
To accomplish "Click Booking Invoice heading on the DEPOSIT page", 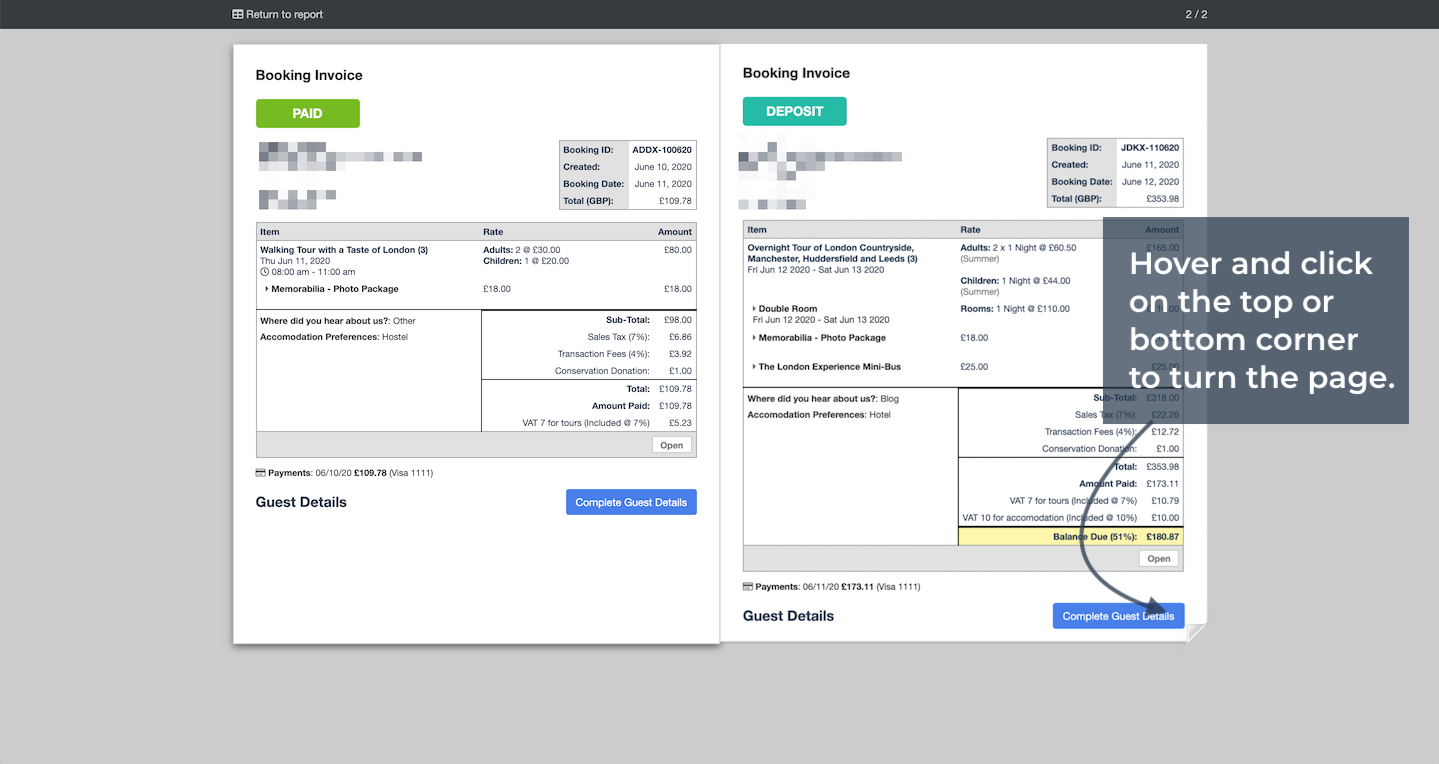I will (796, 73).
